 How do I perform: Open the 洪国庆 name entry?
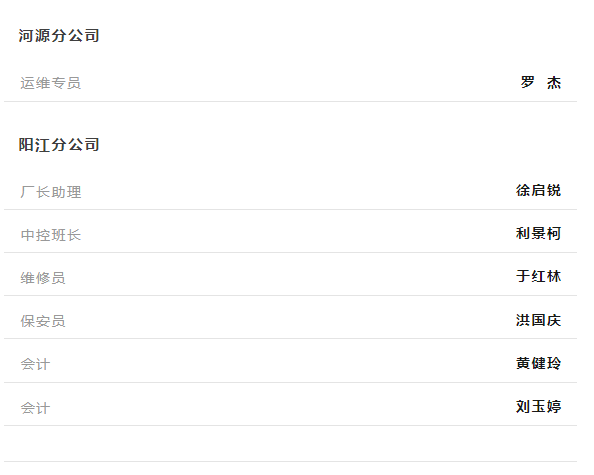pyautogui.click(x=538, y=320)
